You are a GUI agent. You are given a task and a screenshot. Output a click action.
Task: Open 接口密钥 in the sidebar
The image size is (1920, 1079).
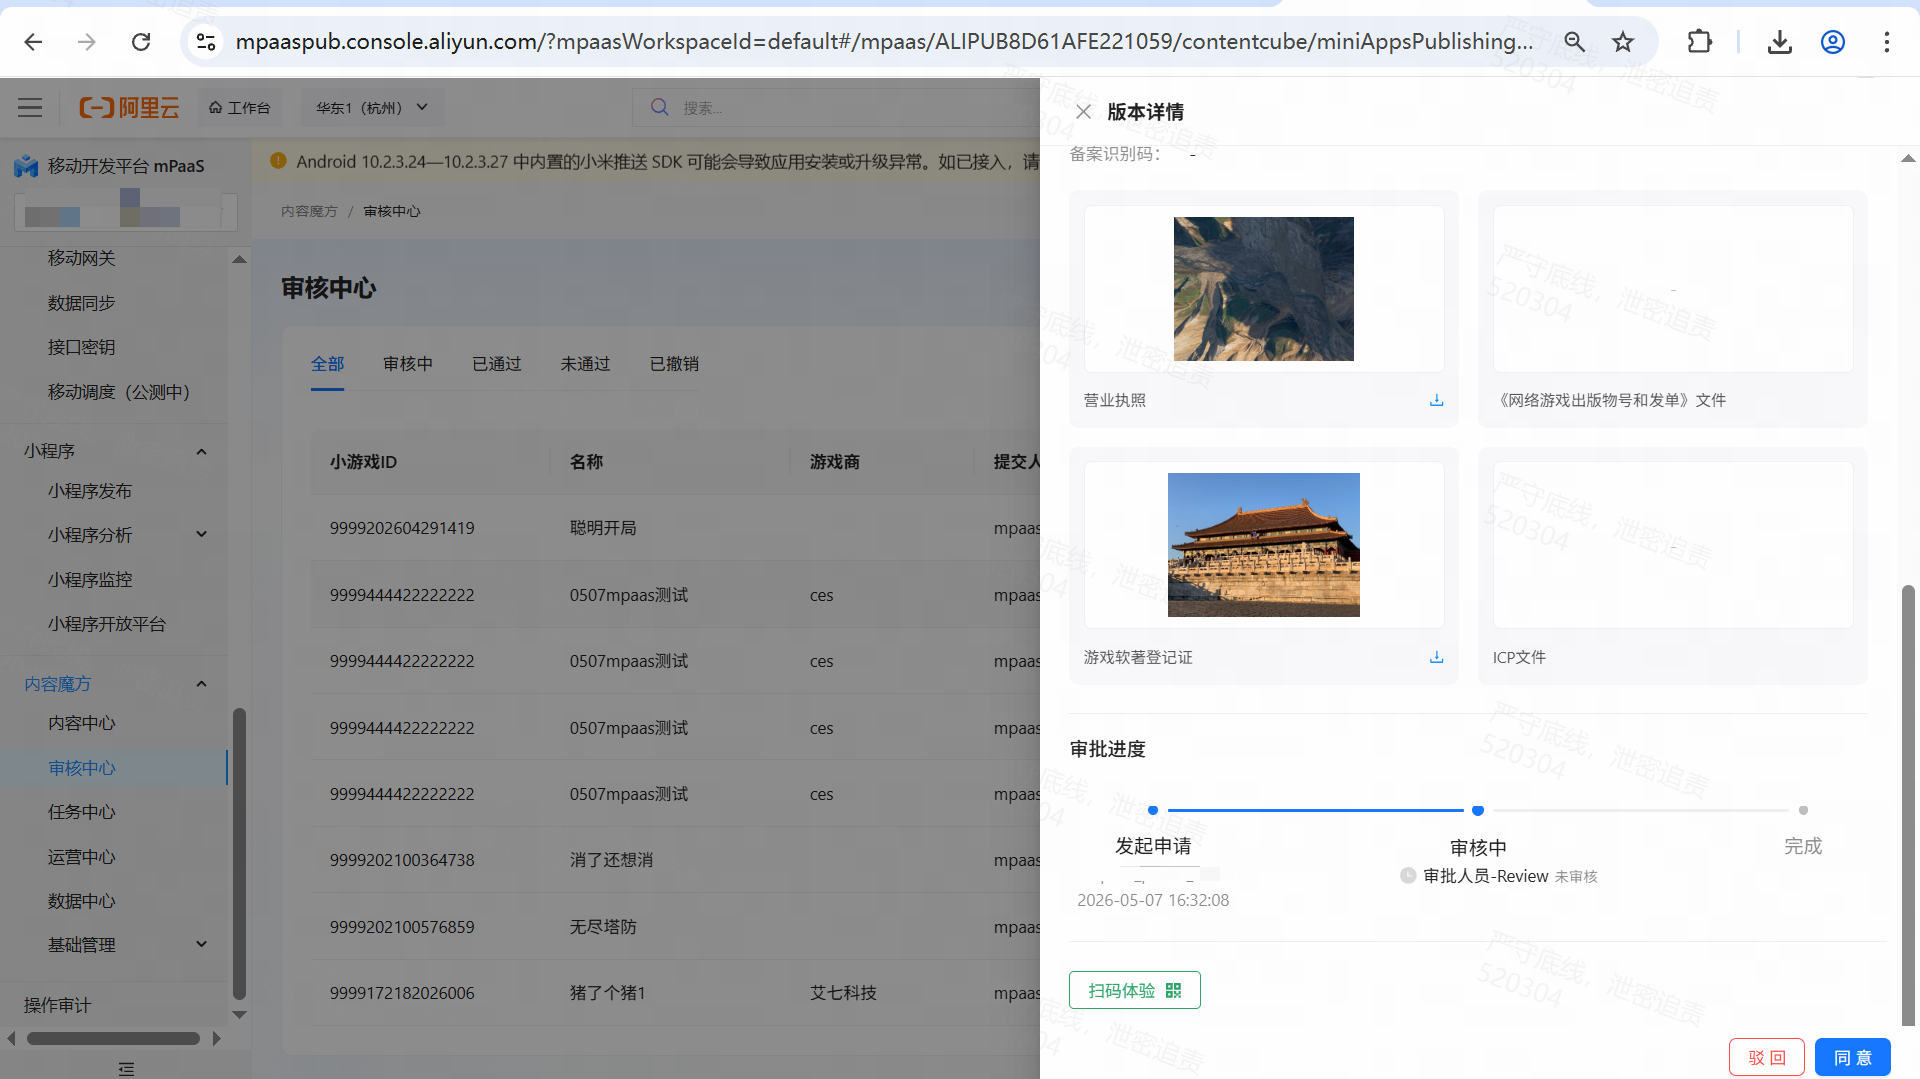coord(82,347)
